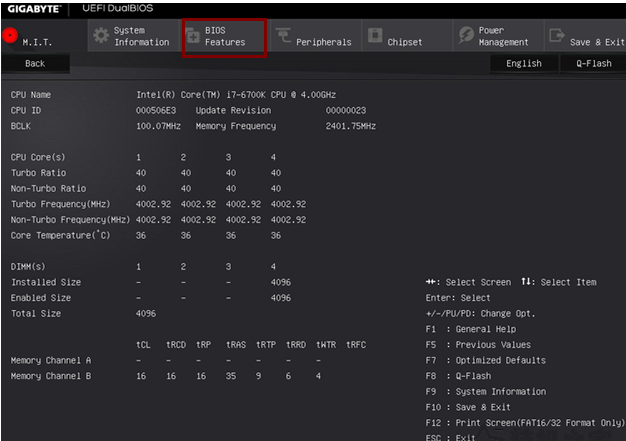Click the red M.I.T. tab icon

point(11,35)
